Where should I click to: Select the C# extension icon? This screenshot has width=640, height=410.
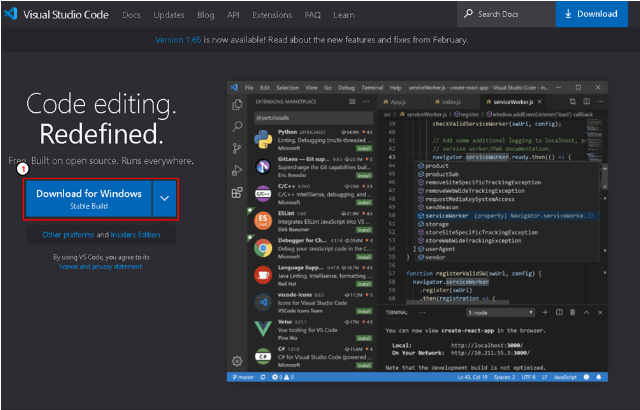263,356
